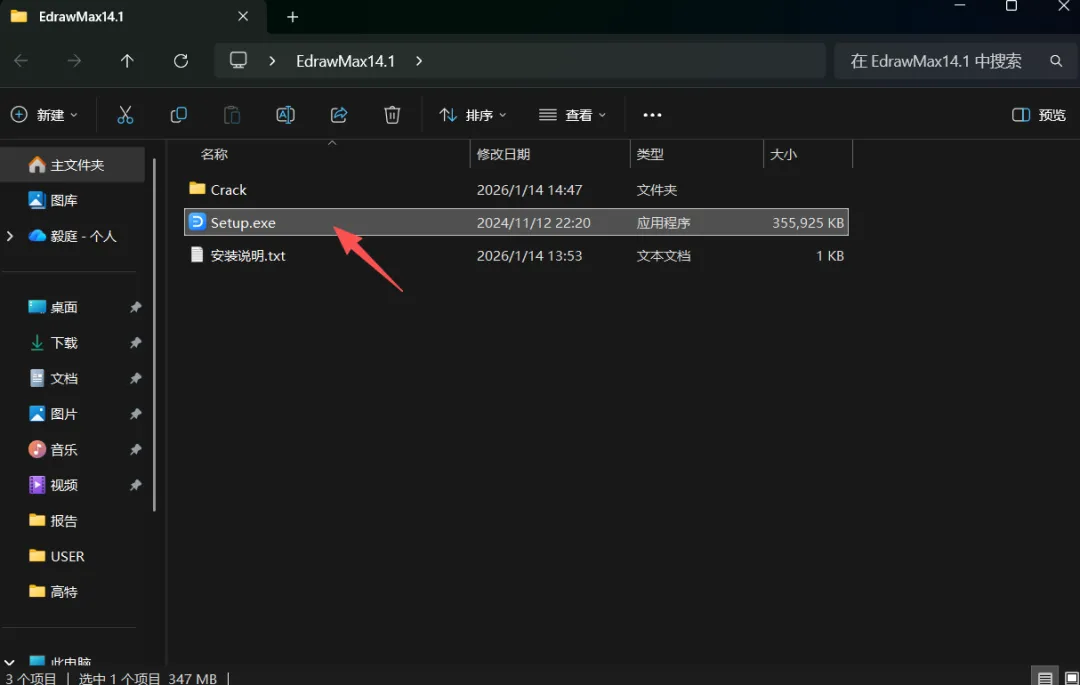Click the 2026/1/14 14:47 date cell
The image size is (1080, 685).
(529, 190)
